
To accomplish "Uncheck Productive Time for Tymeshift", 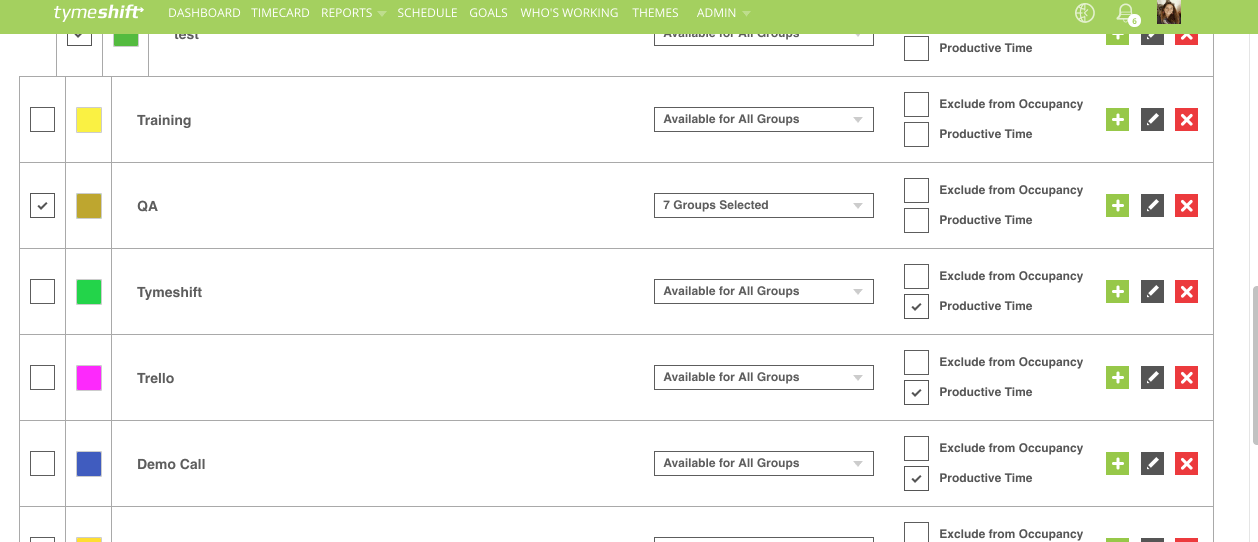I will pyautogui.click(x=916, y=306).
